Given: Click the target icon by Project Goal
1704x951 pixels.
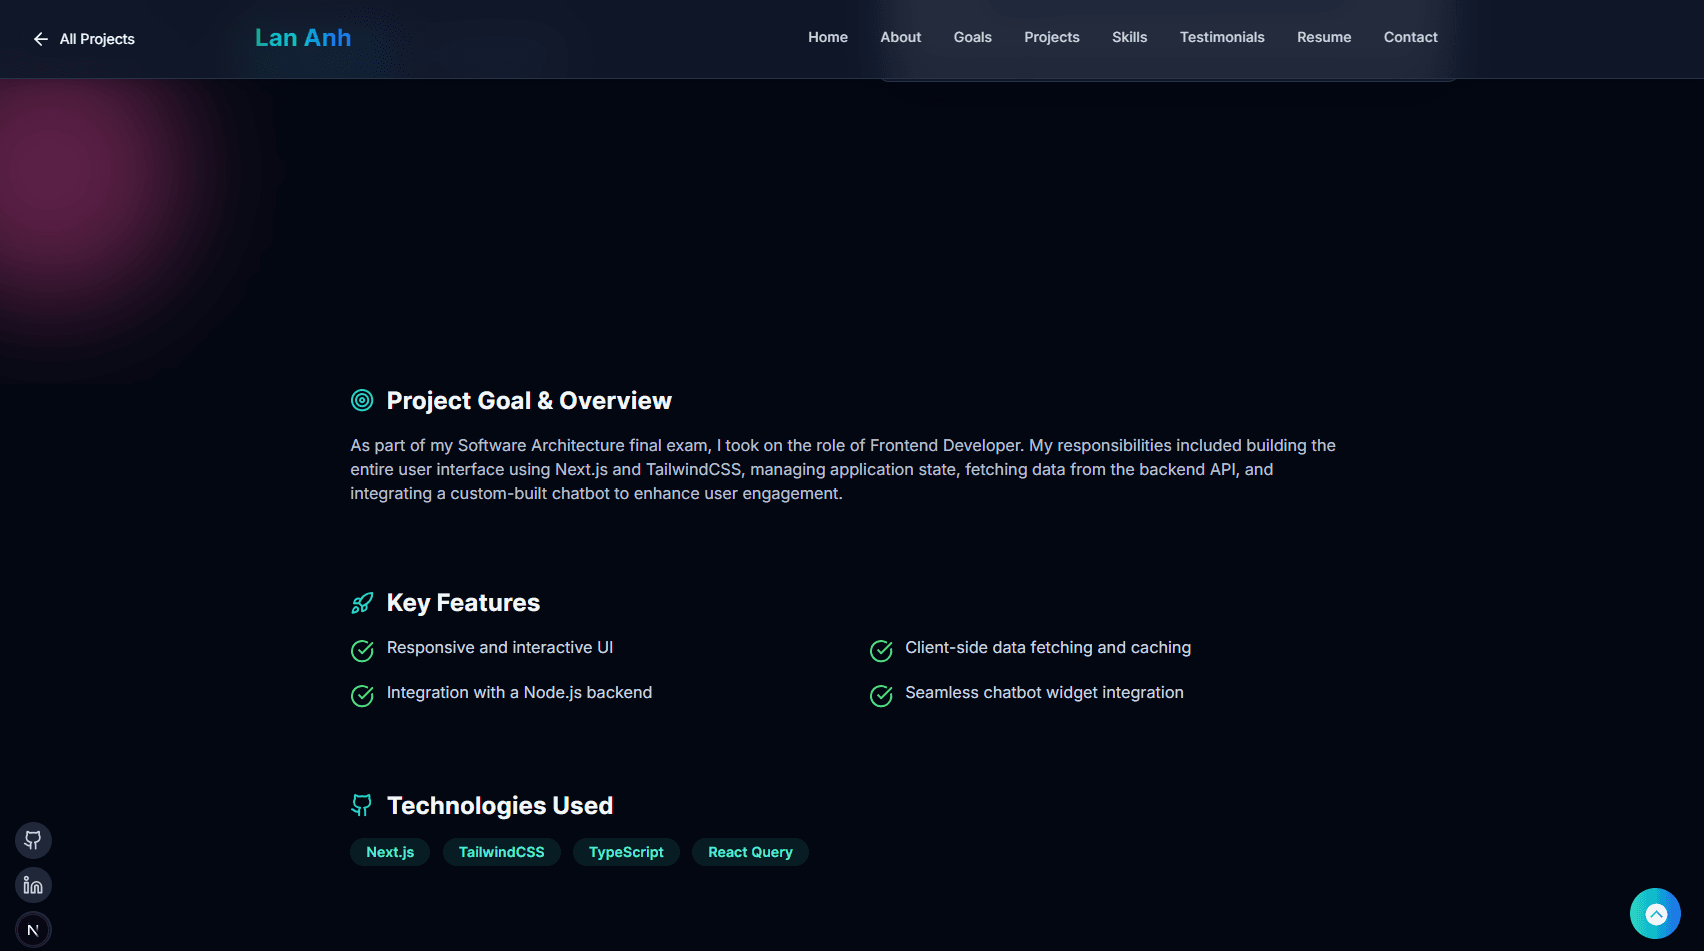Looking at the screenshot, I should pyautogui.click(x=362, y=401).
